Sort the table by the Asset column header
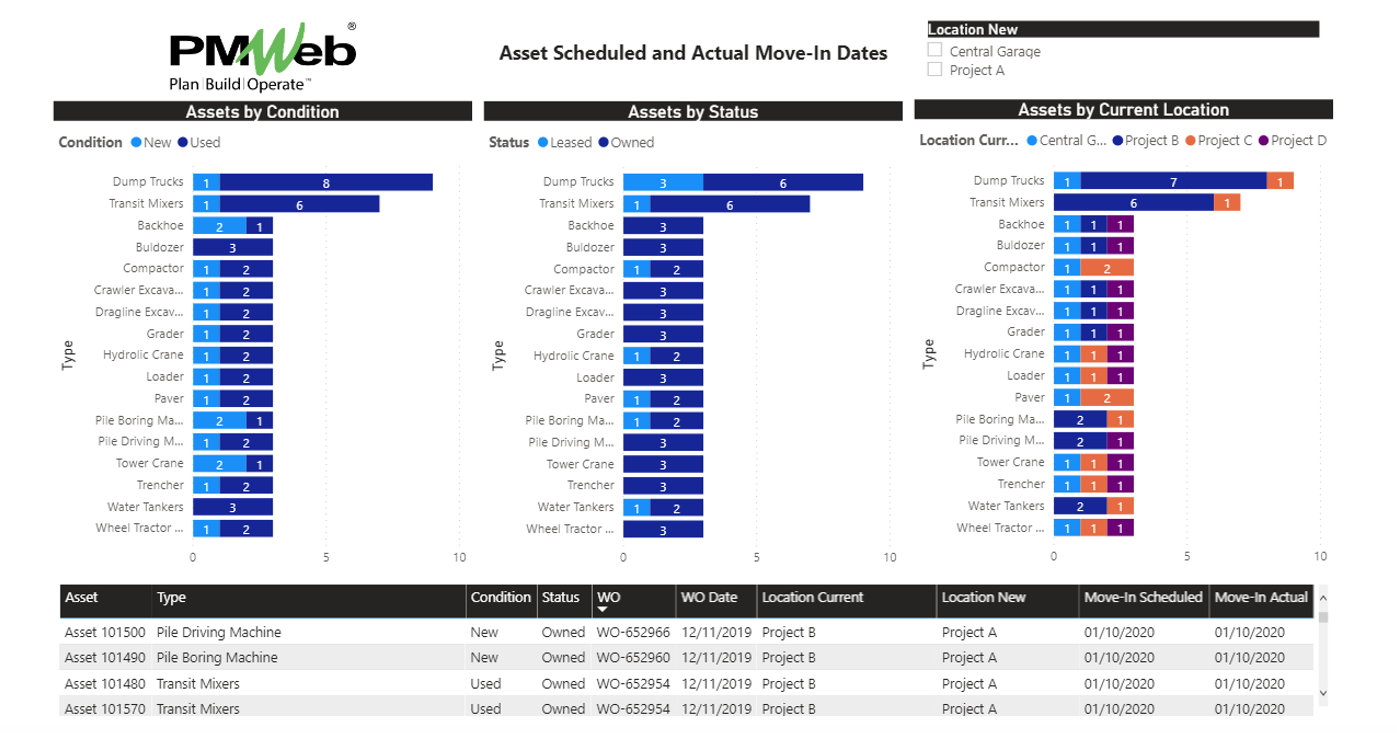Viewport: 1397px width, 733px height. tap(83, 597)
